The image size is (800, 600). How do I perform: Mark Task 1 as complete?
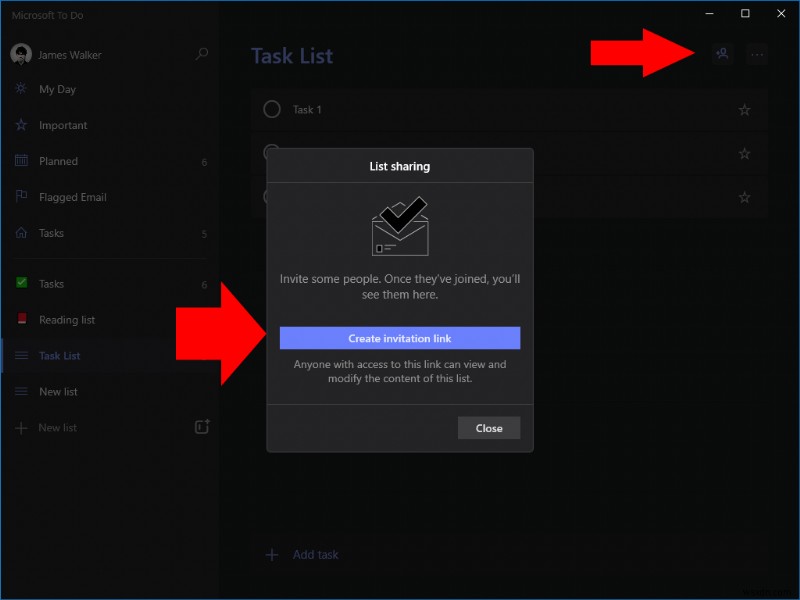[x=270, y=110]
